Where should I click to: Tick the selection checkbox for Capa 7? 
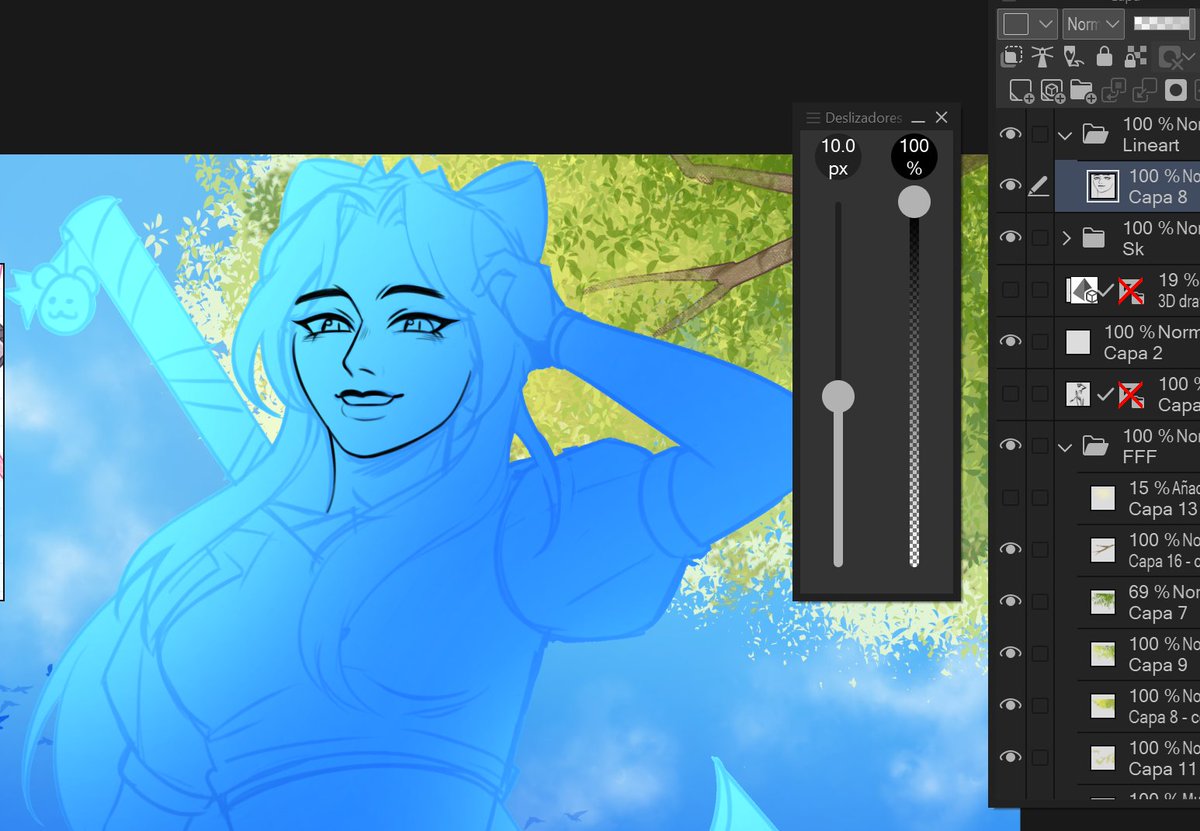click(1041, 602)
